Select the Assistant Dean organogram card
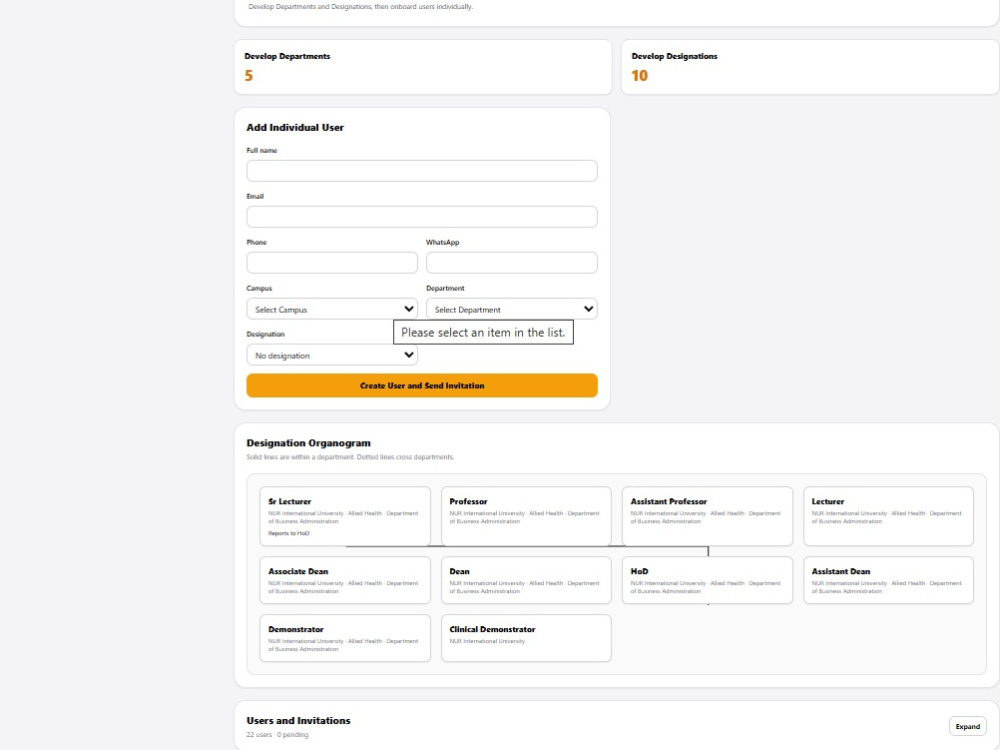Screen dimensions: 1000x750 (x=888, y=580)
